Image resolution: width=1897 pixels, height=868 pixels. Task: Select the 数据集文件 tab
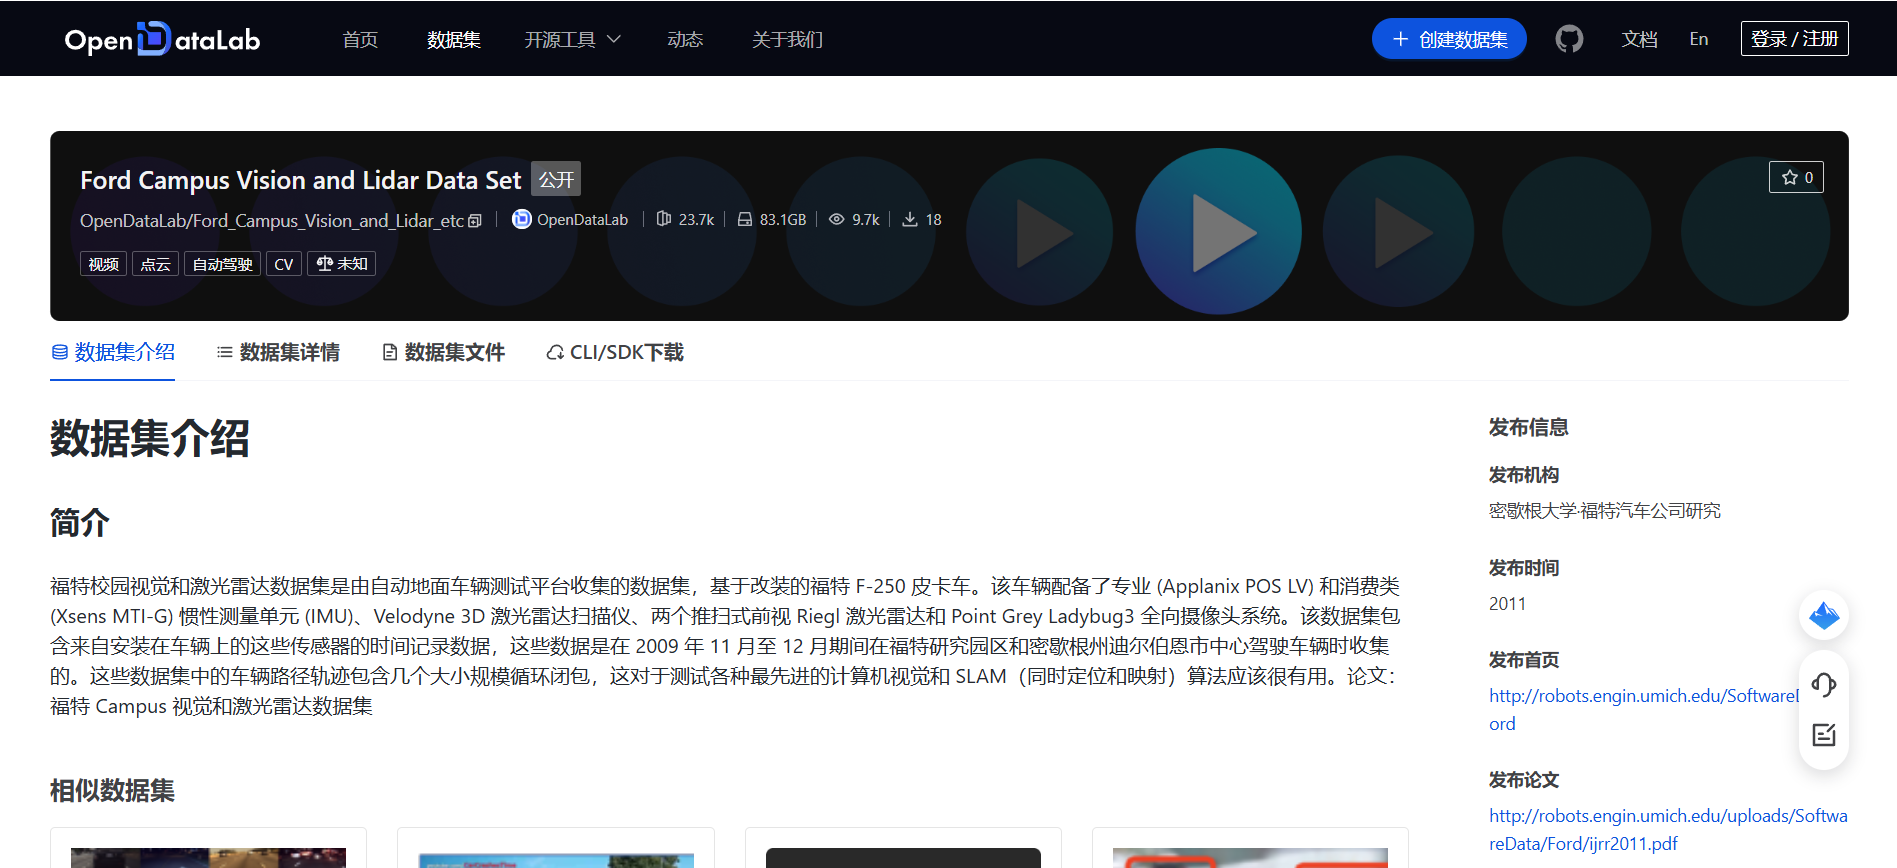[443, 352]
